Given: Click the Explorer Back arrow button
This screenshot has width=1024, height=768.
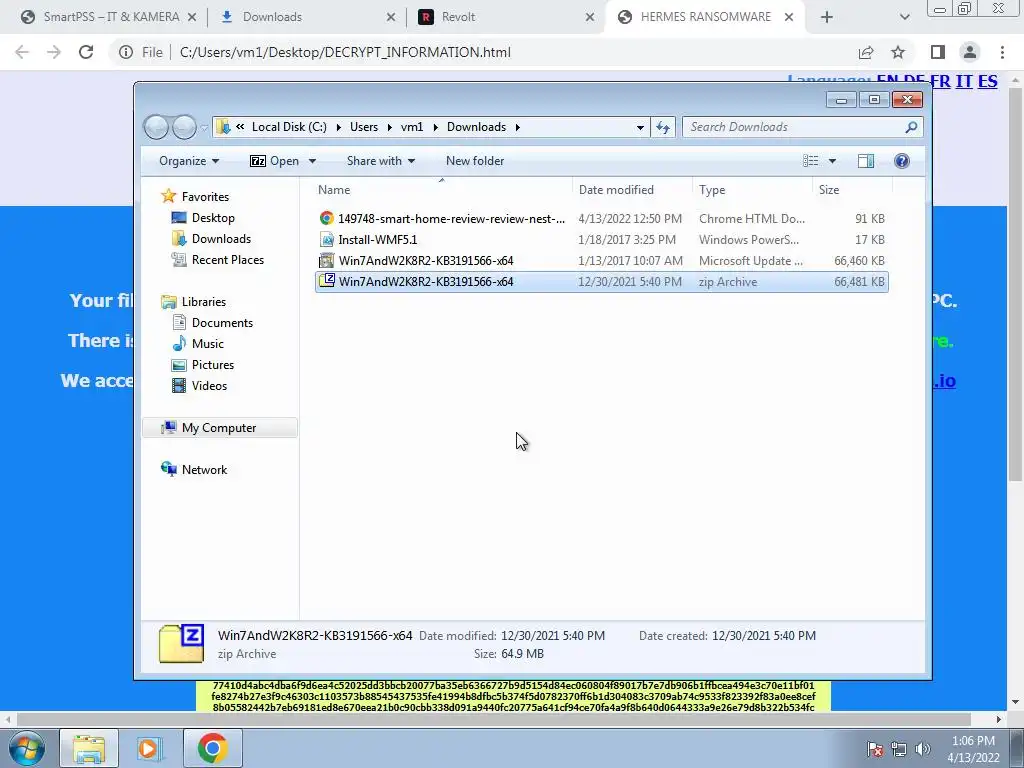Looking at the screenshot, I should point(156,127).
